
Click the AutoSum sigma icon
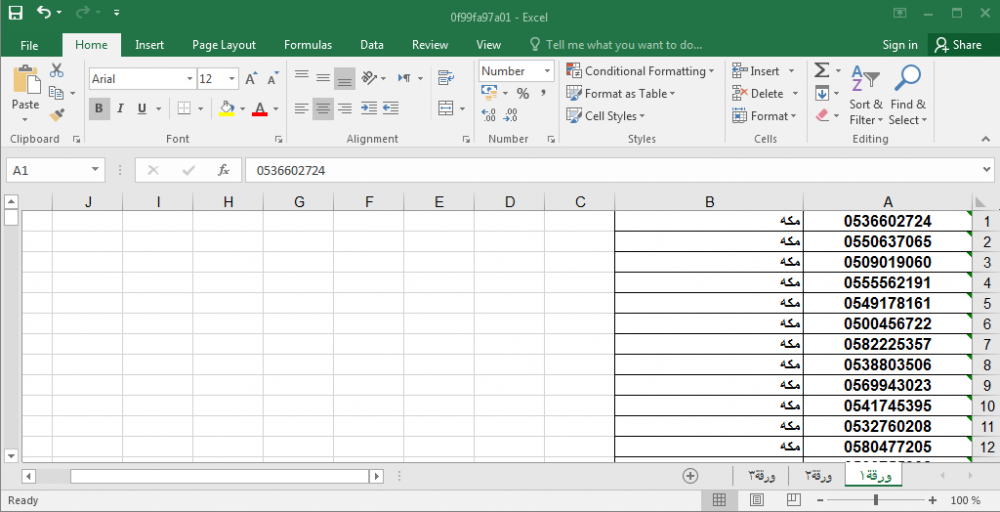(x=821, y=71)
